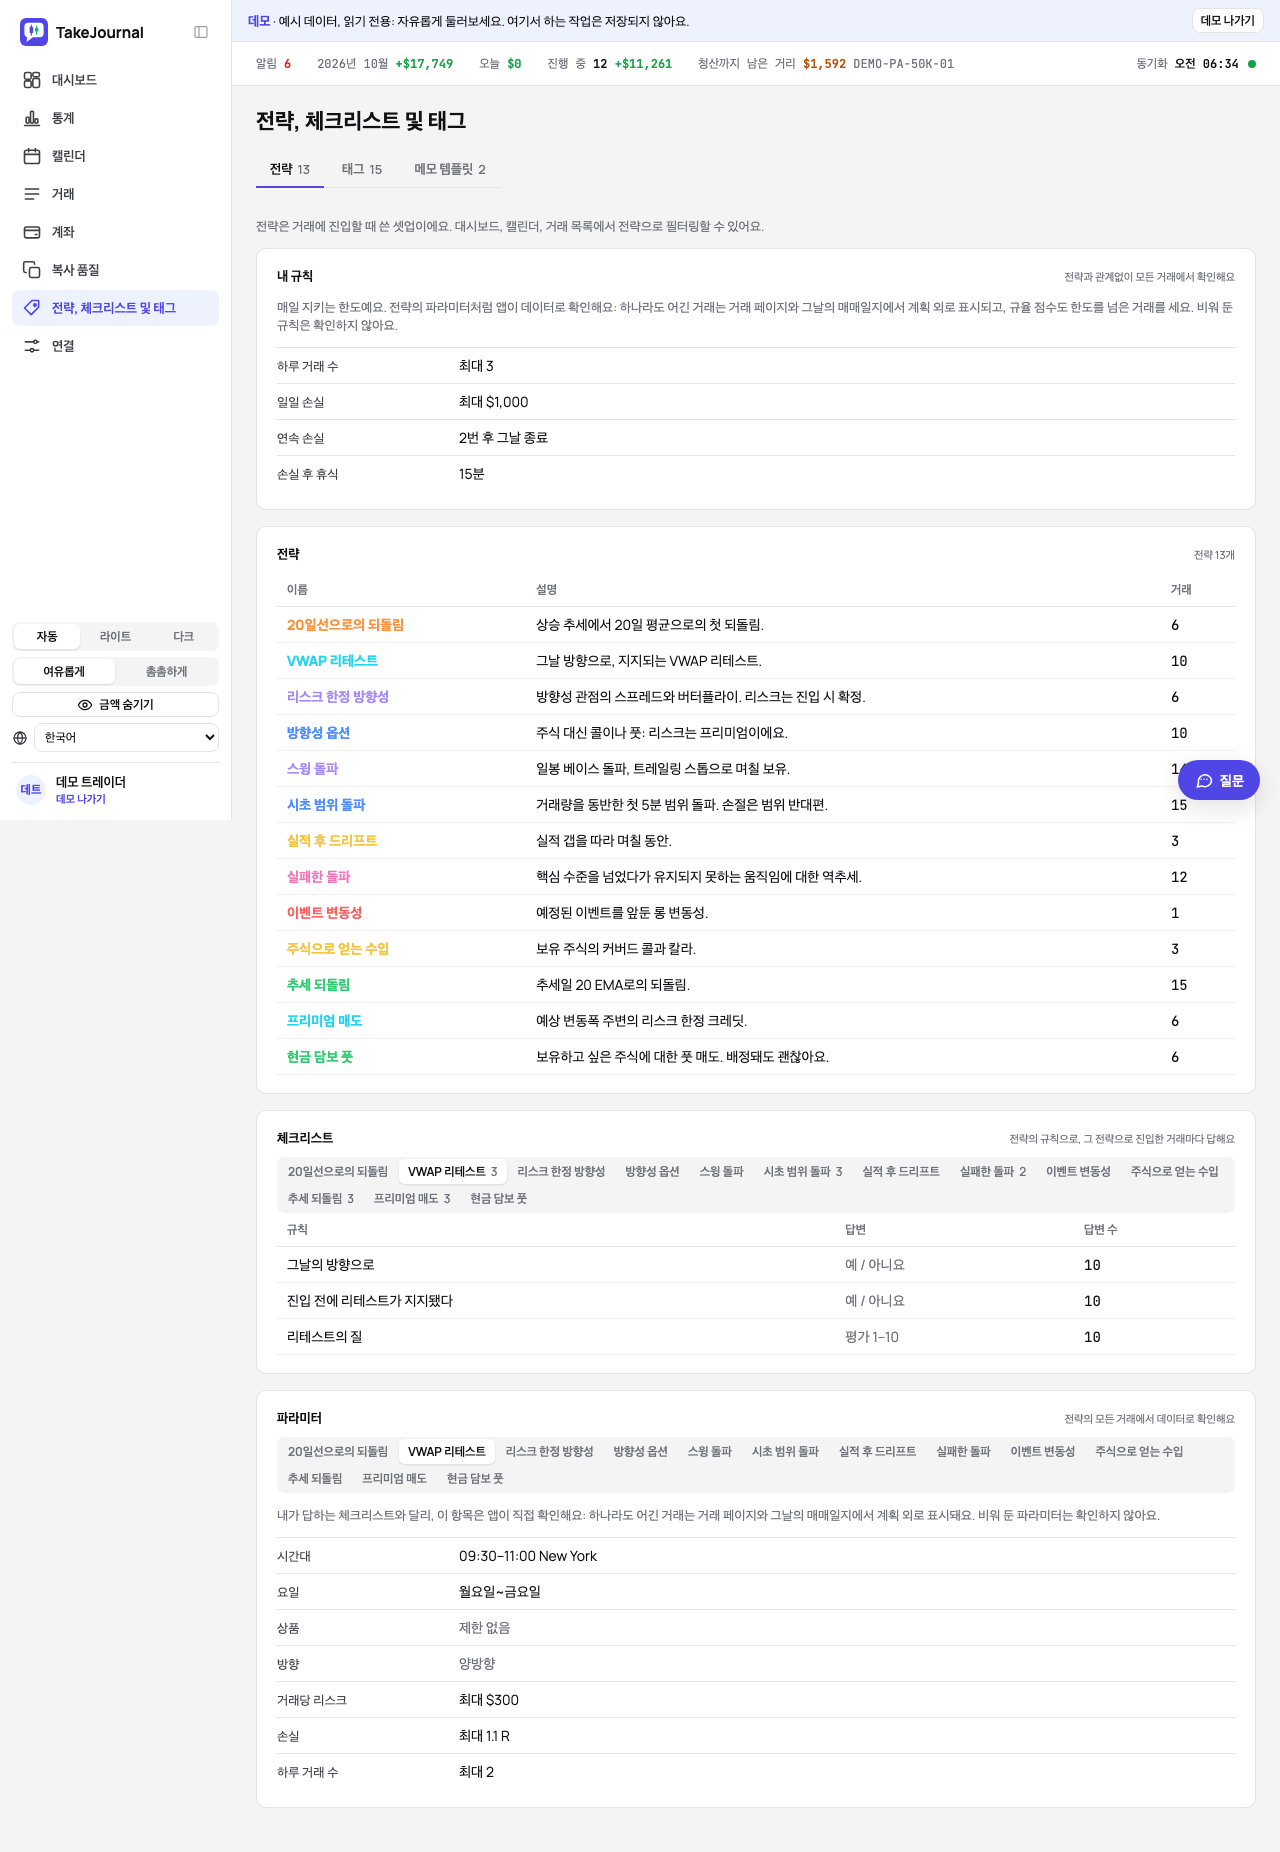Switch density to 촘촘하게
1280x1852 pixels.
pos(166,672)
